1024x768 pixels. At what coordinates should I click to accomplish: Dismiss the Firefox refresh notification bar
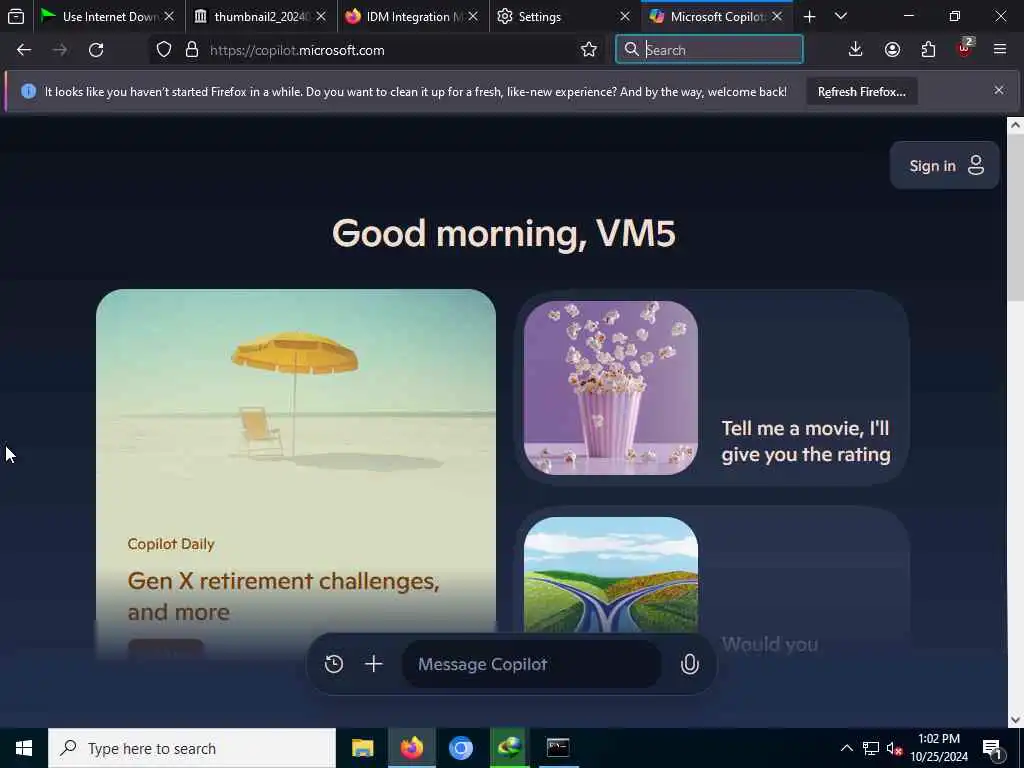(999, 90)
